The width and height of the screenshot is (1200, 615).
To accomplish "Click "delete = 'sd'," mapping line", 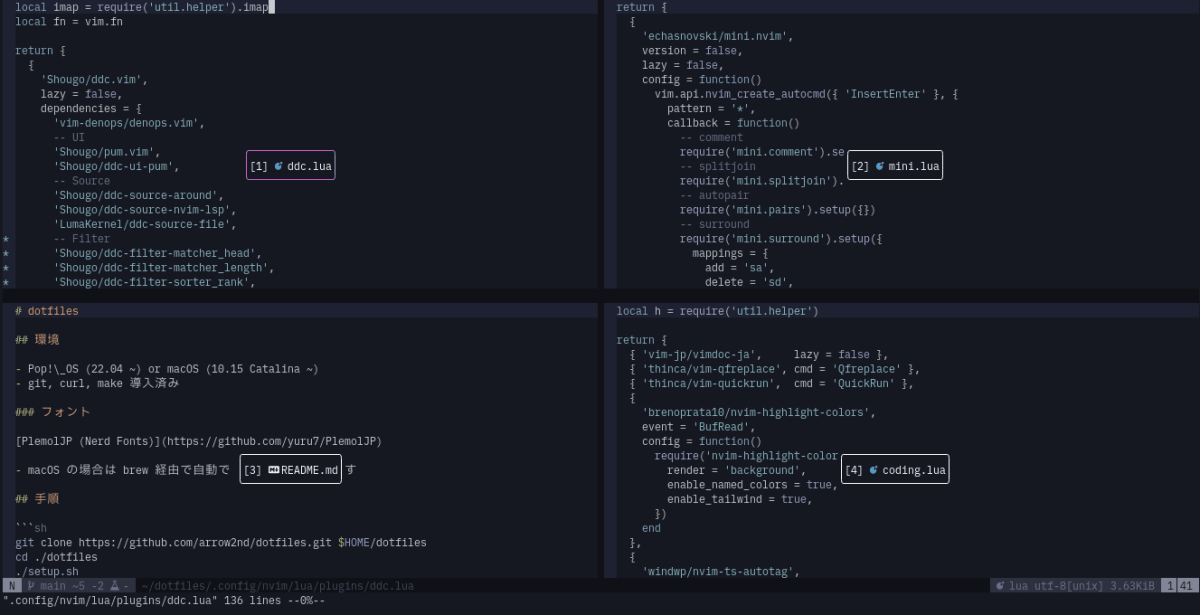I will 749,283.
